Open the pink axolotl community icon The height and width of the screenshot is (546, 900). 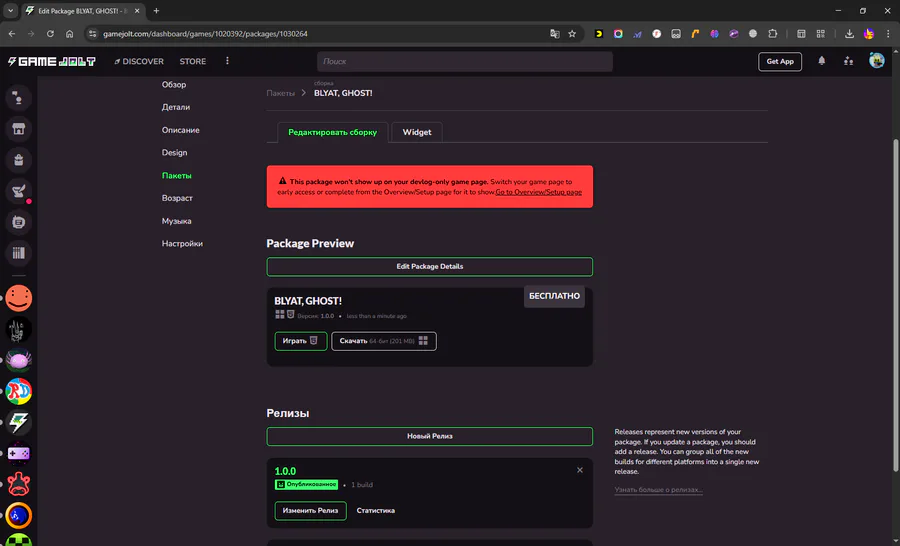18,361
